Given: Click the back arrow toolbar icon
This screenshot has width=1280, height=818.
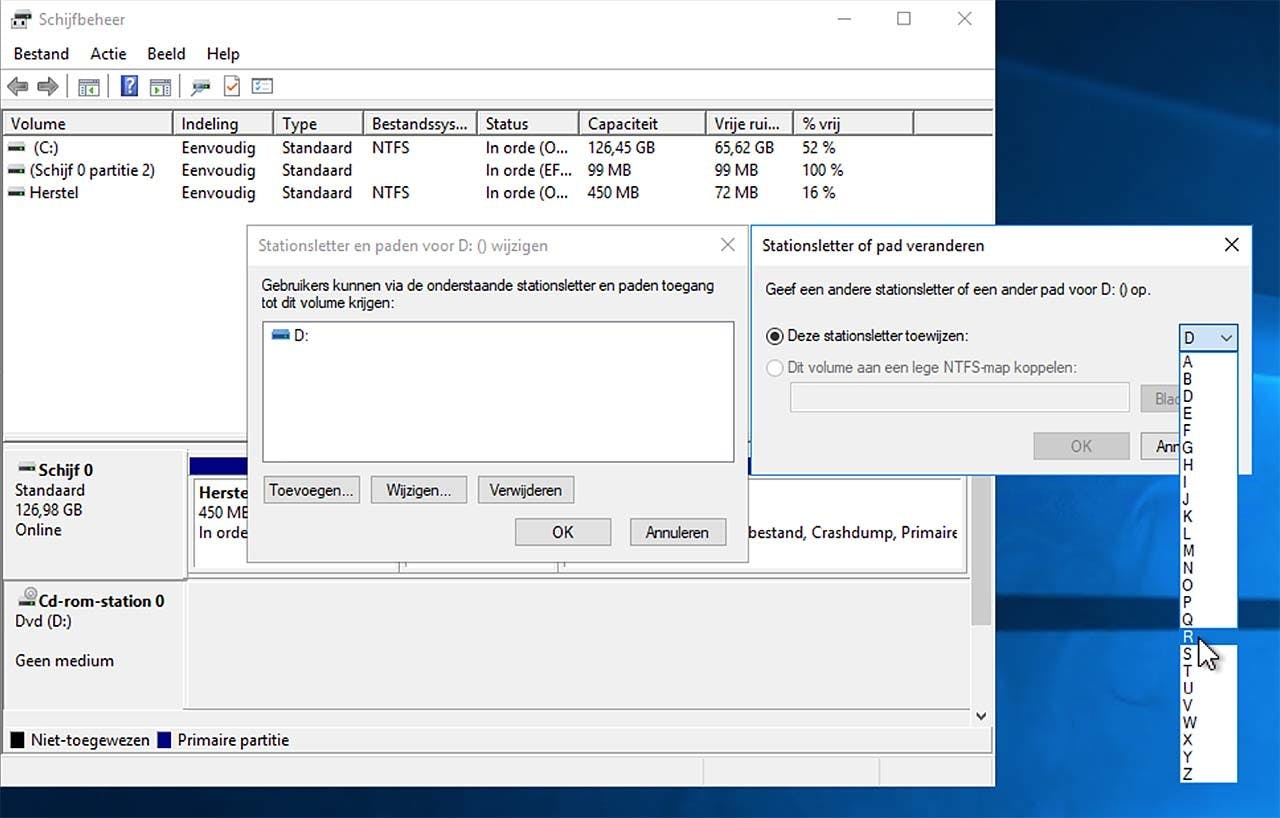Looking at the screenshot, I should point(17,87).
